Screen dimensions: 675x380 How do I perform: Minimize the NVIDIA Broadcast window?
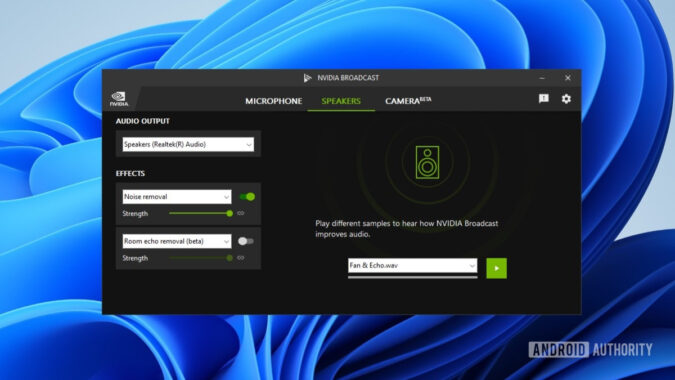point(542,78)
